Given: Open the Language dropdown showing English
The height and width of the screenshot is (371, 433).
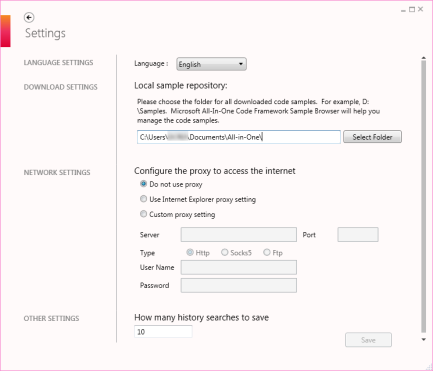Looking at the screenshot, I should pyautogui.click(x=211, y=64).
